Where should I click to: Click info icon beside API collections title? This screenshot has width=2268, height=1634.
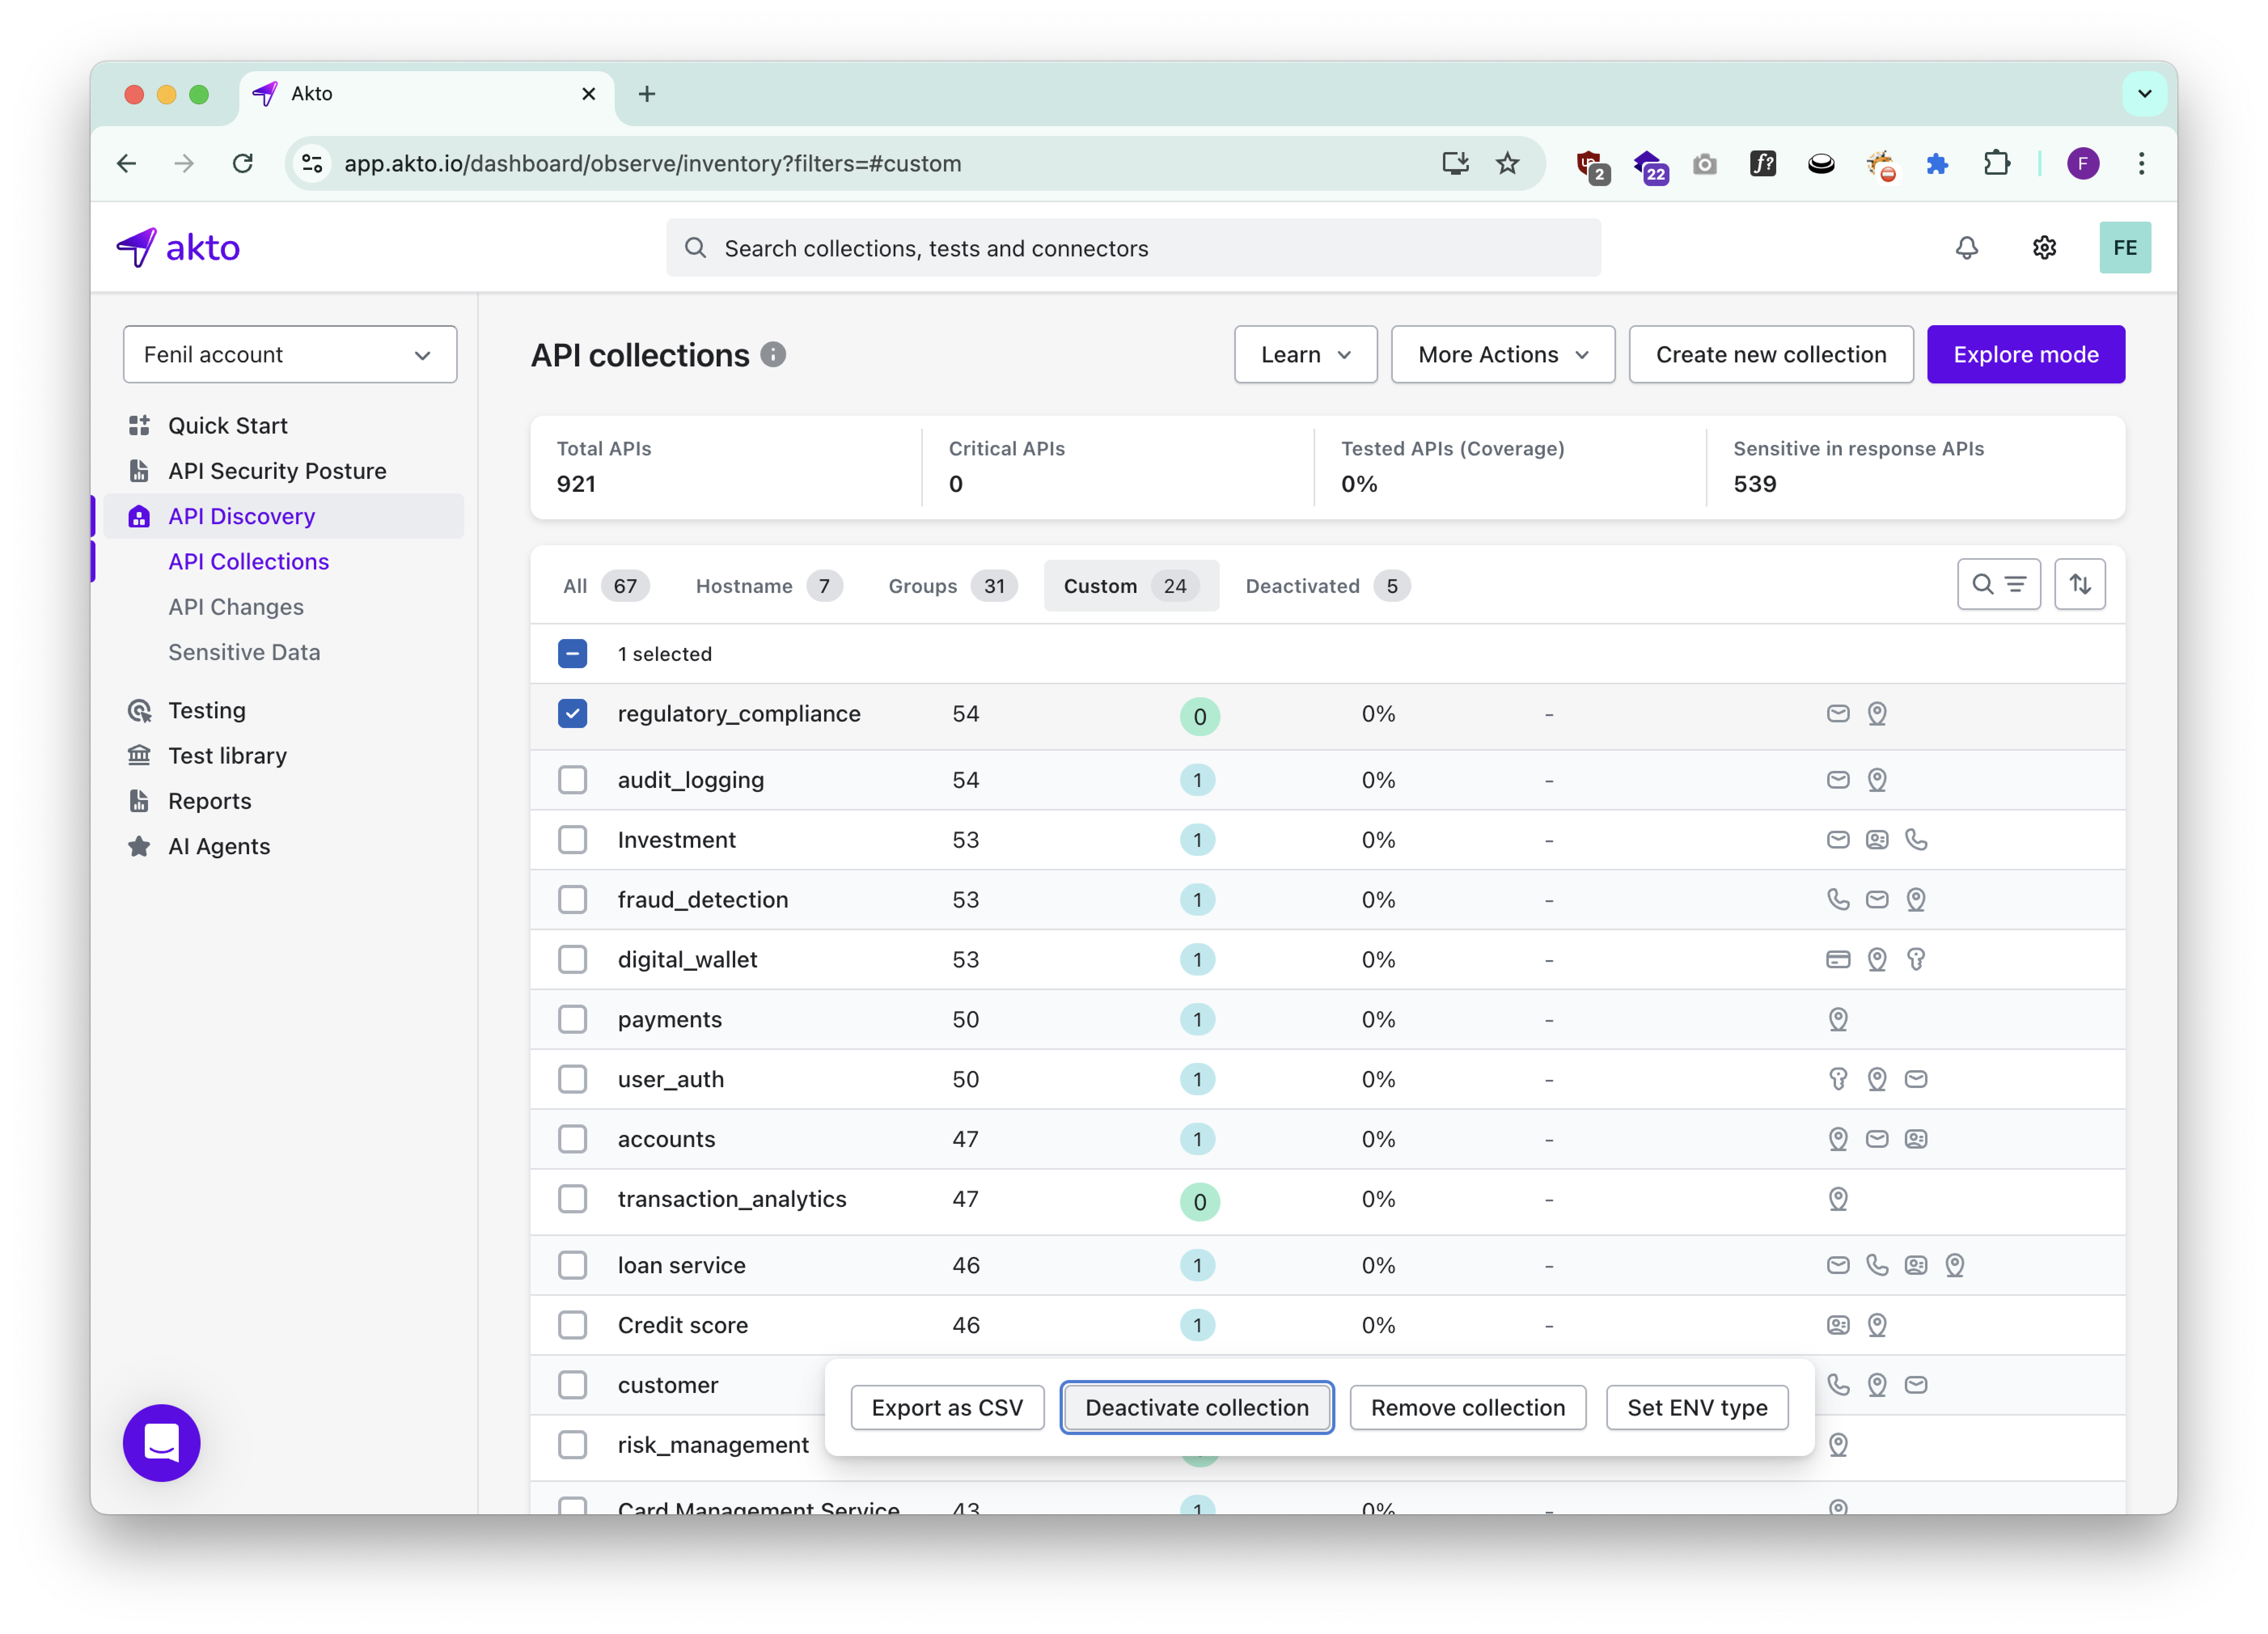point(773,355)
